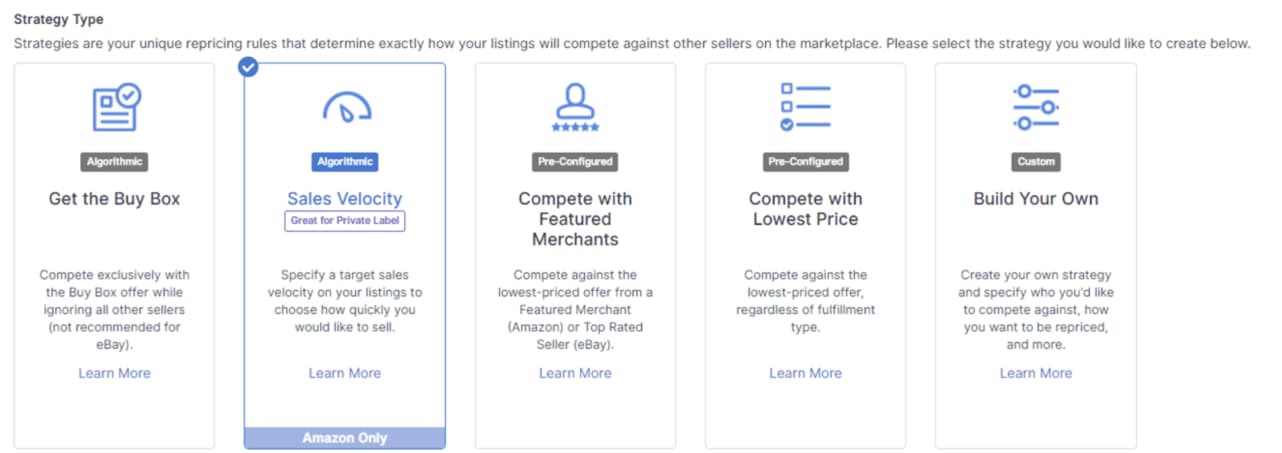
Task: Open Learn More for Build Your Own
Action: 1035,373
